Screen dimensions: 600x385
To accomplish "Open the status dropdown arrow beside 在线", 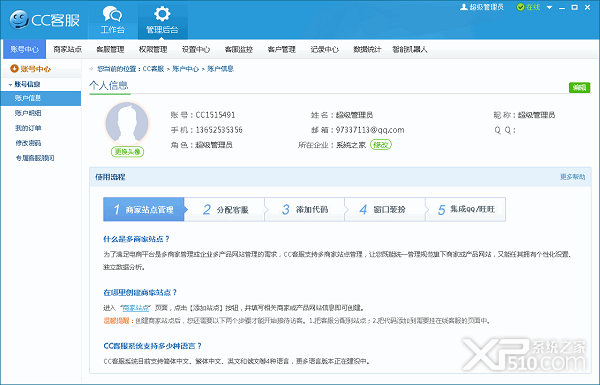I will [549, 7].
